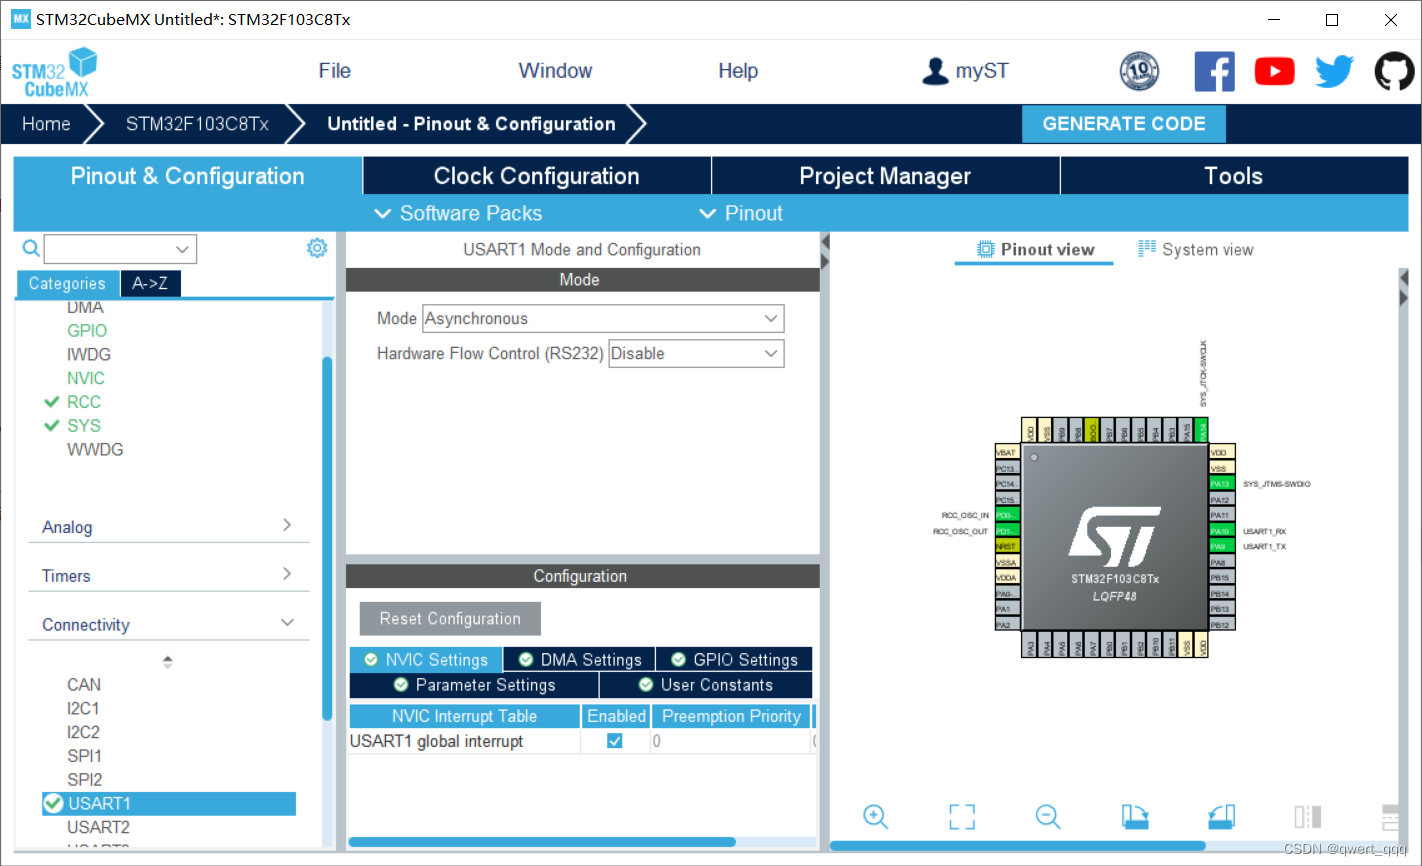Select RCC in System Core list
The image size is (1422, 866).
tap(84, 402)
